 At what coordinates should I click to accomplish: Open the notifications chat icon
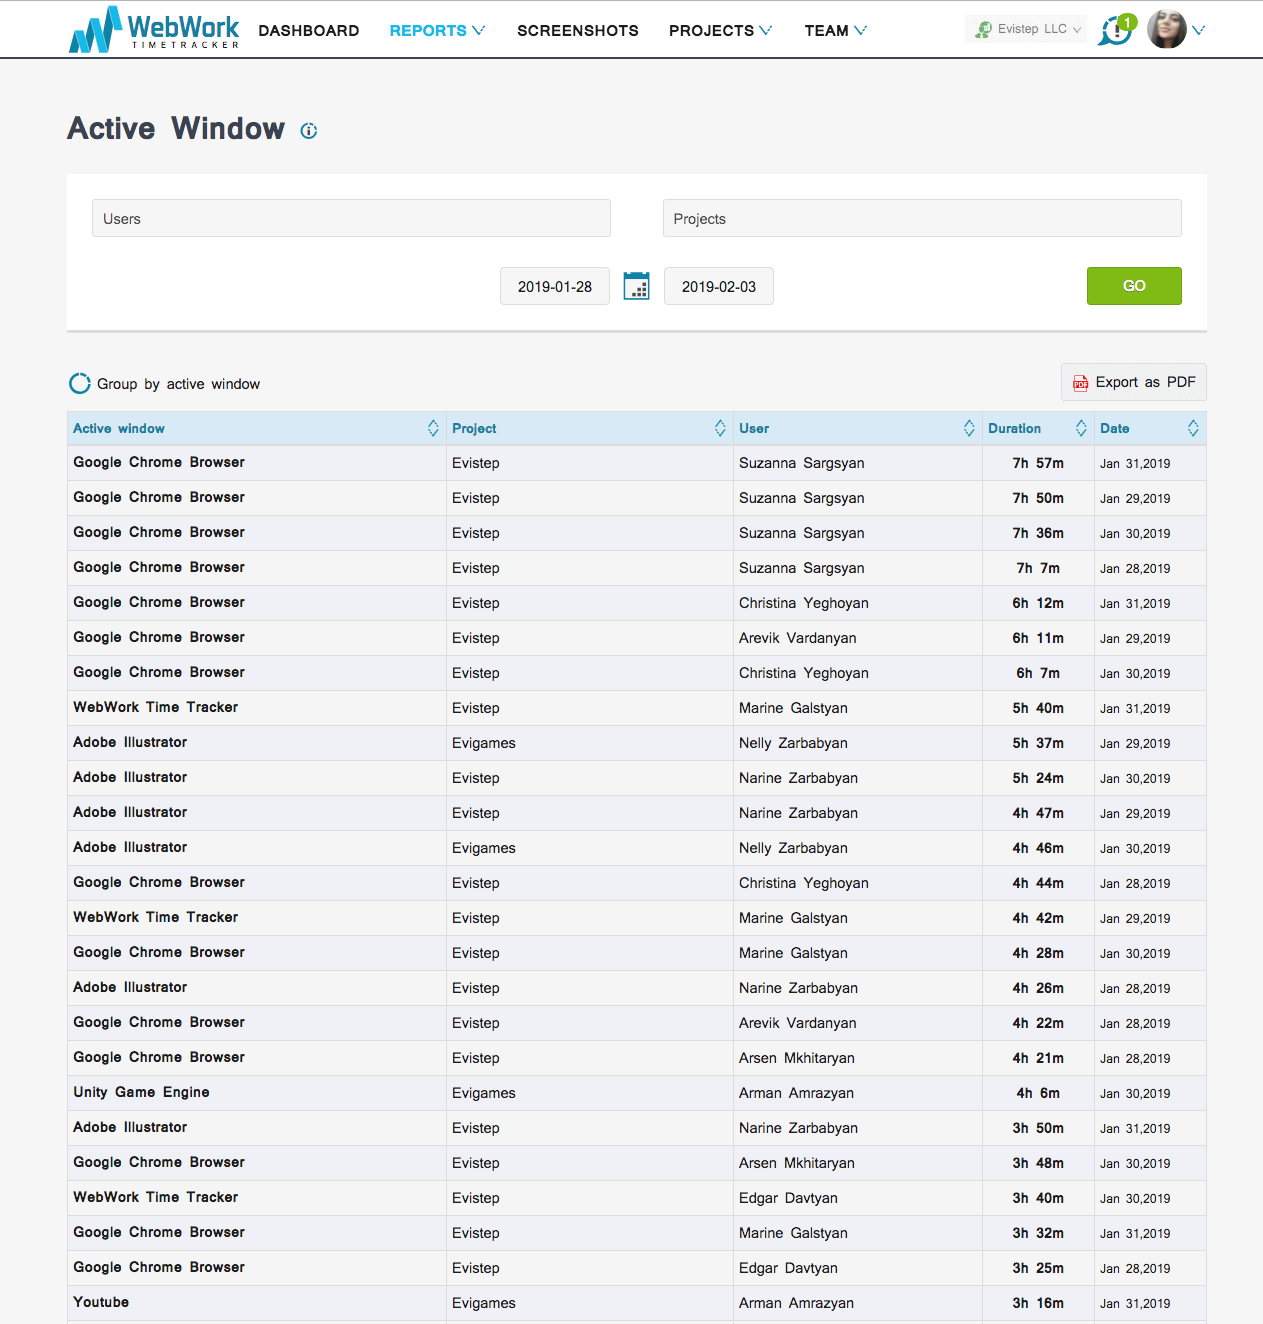pos(1116,30)
